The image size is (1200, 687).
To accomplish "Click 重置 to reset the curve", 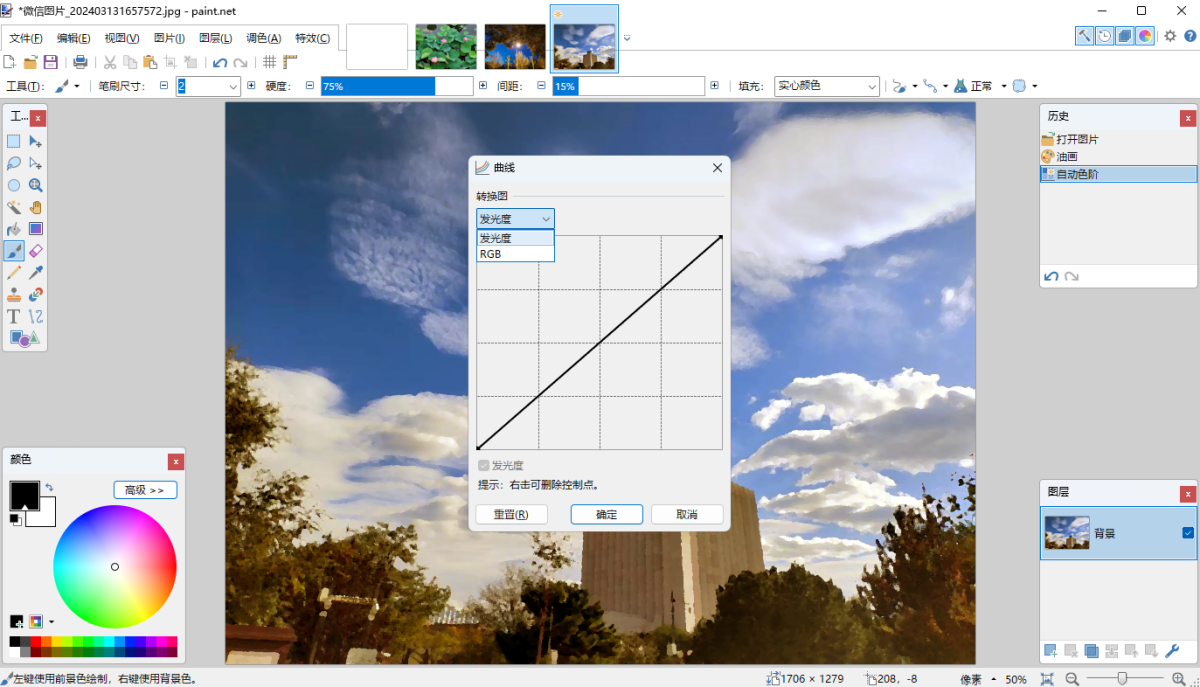I will click(511, 514).
